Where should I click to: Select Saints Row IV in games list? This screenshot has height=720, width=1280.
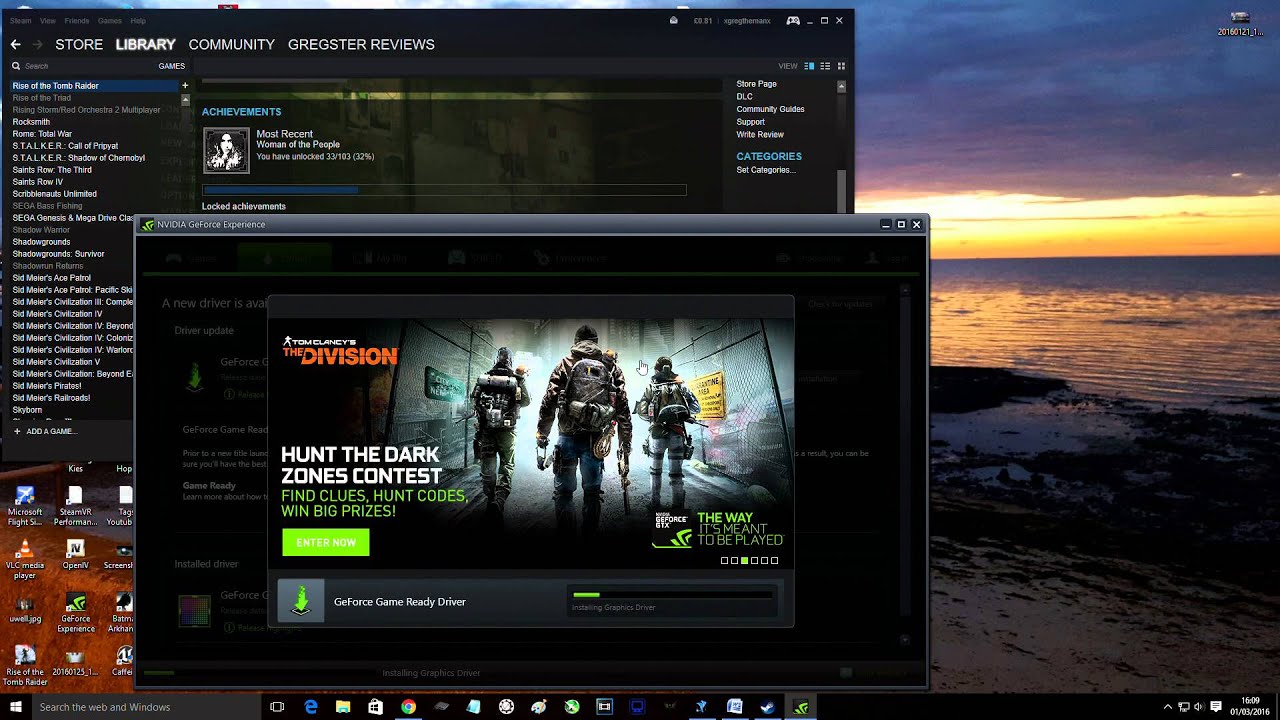click(38, 182)
